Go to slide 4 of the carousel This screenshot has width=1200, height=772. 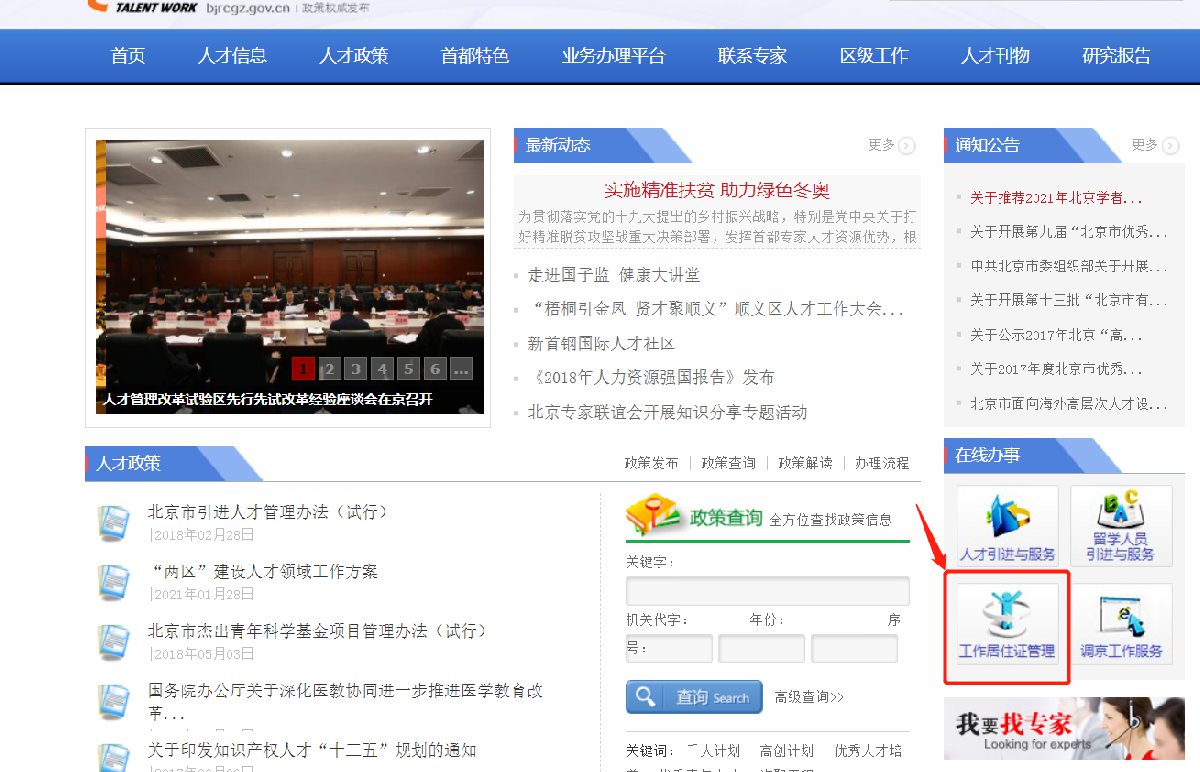[x=382, y=369]
